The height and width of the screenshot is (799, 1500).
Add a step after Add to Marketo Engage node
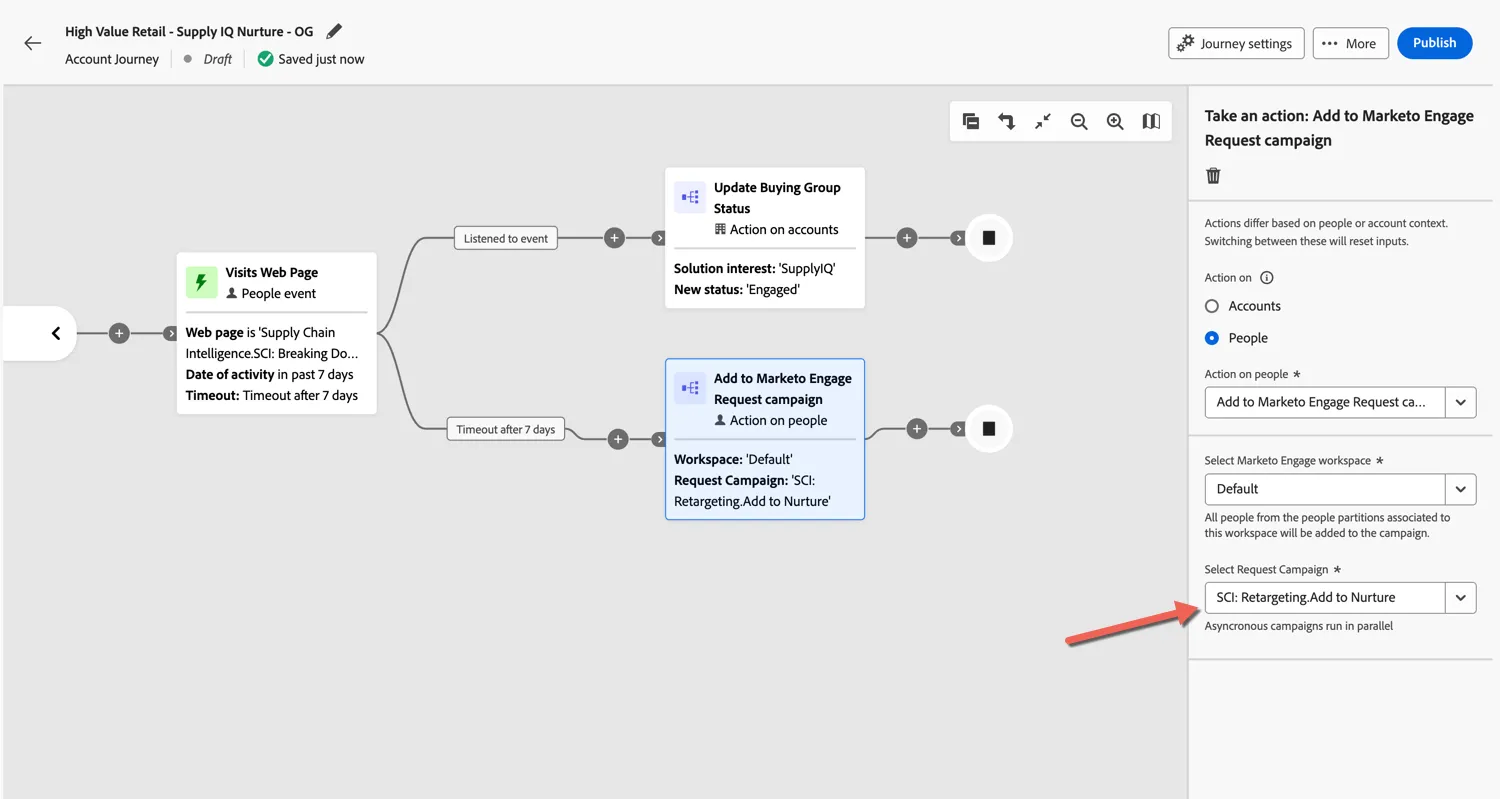click(917, 429)
